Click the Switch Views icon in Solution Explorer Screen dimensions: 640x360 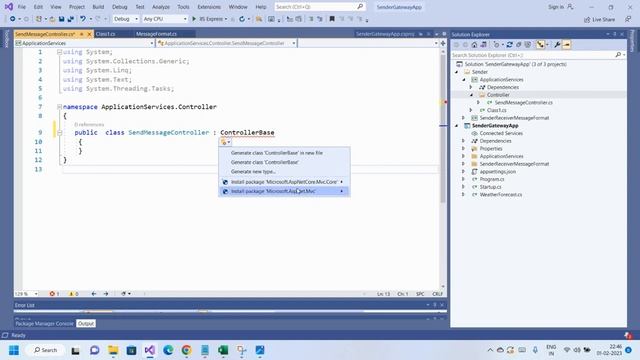(x=484, y=45)
